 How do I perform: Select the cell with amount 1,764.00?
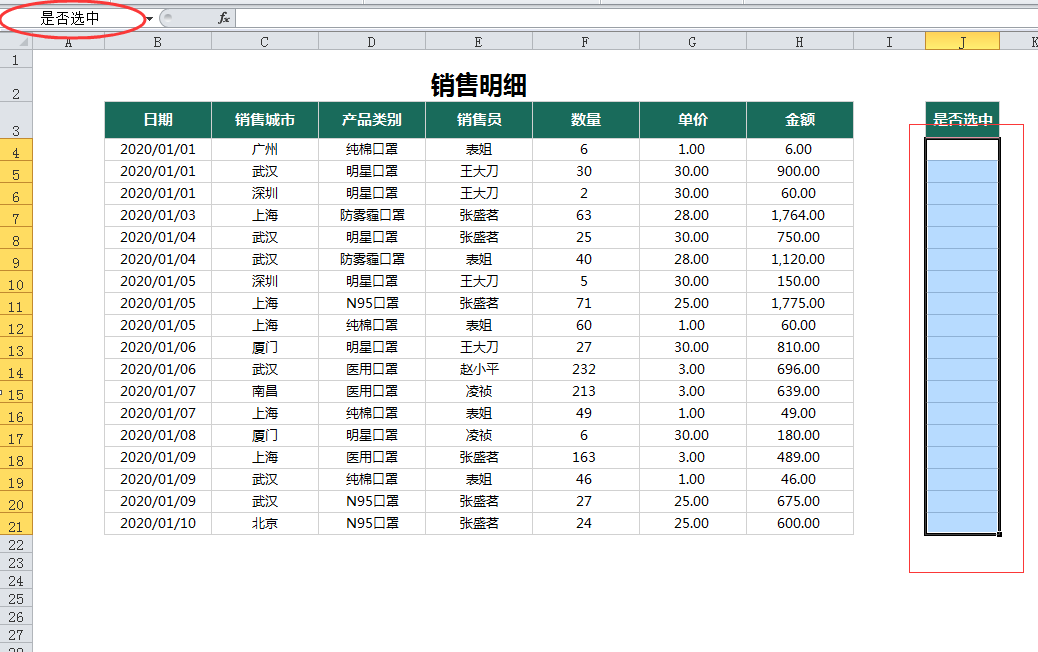(x=799, y=215)
